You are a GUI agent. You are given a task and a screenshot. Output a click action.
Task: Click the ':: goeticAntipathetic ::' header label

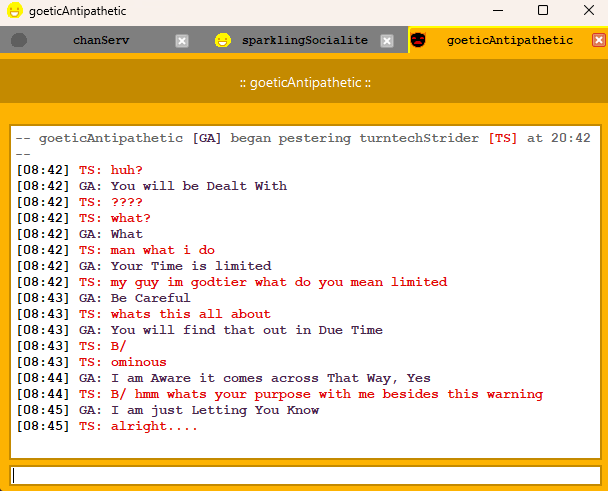[305, 83]
